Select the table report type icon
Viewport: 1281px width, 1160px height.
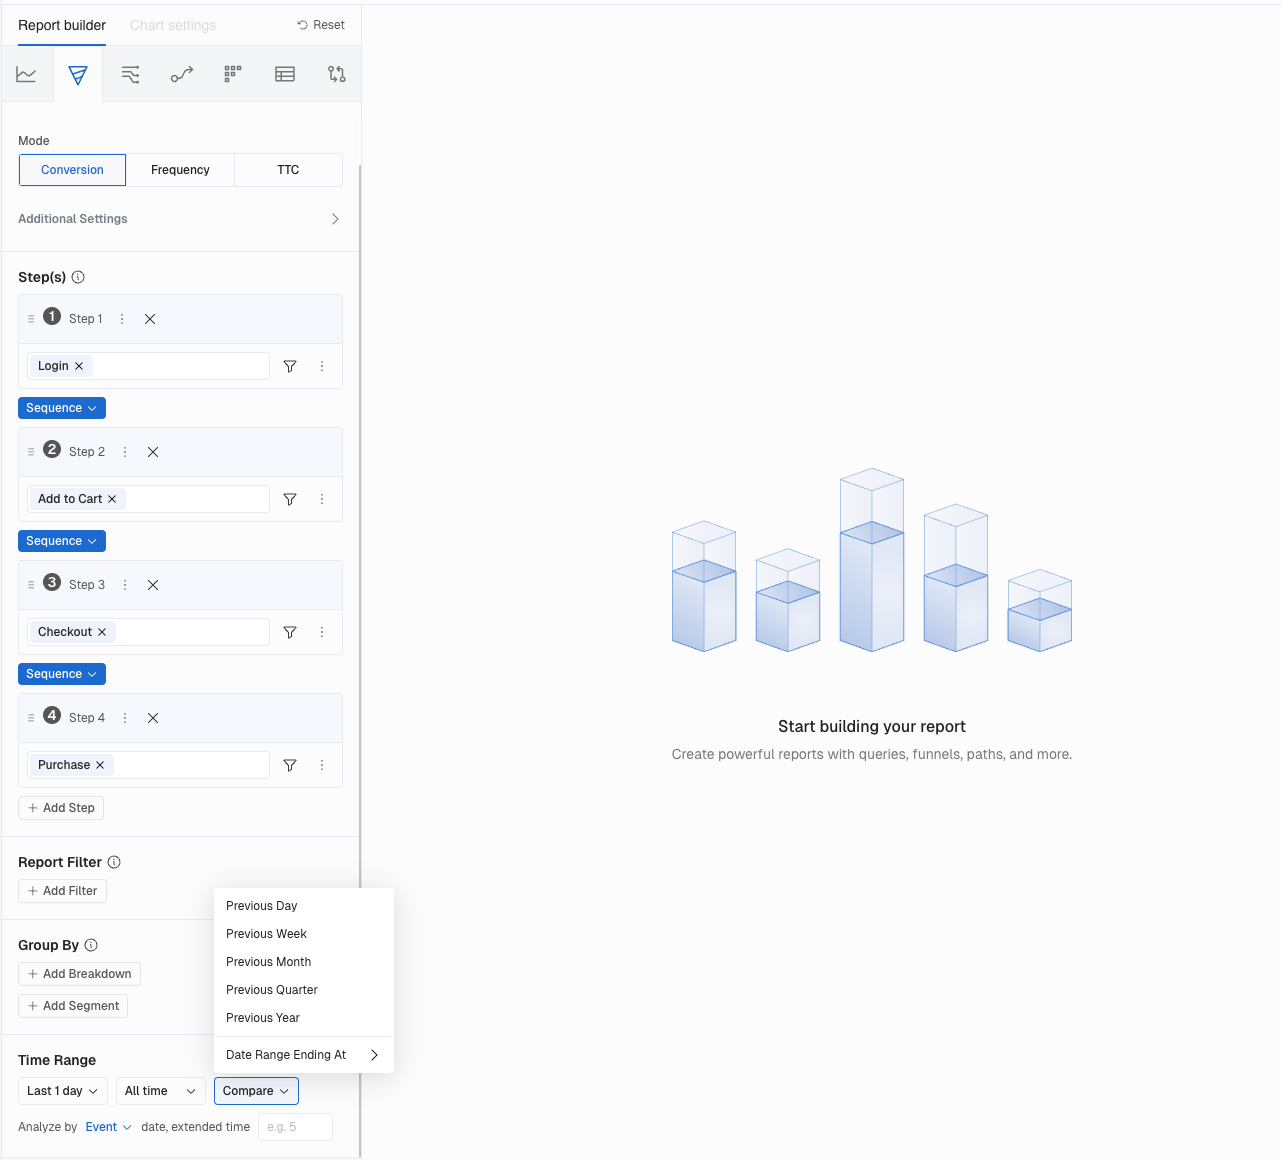(285, 74)
